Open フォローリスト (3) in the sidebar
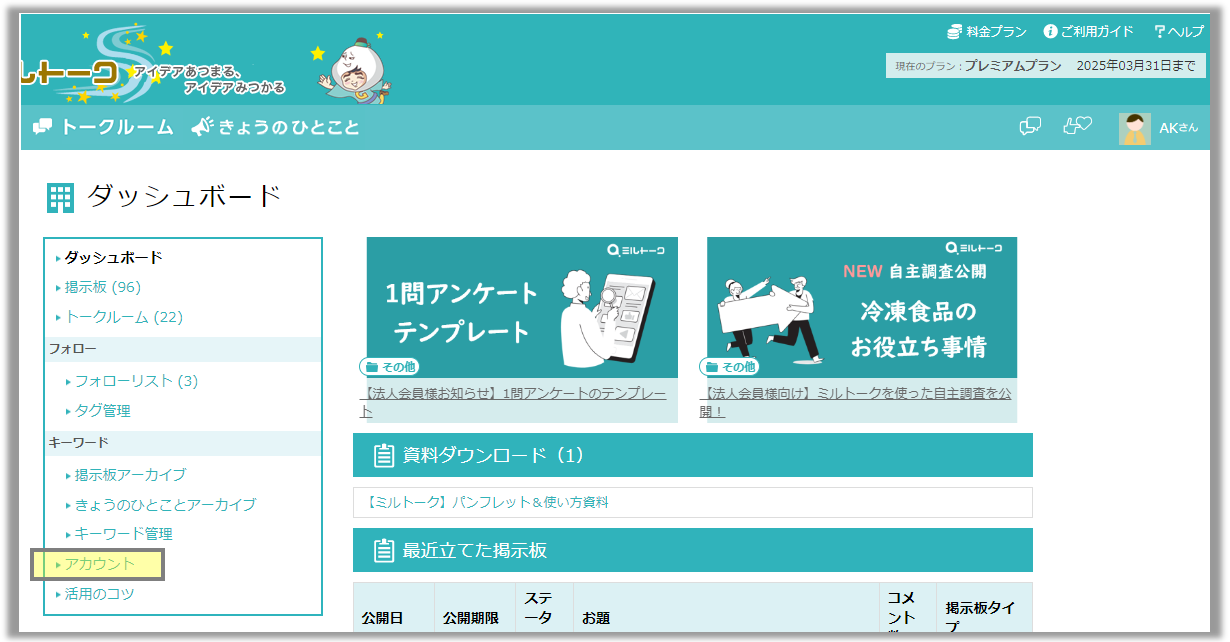This screenshot has height=642, width=1230. pyautogui.click(x=136, y=381)
